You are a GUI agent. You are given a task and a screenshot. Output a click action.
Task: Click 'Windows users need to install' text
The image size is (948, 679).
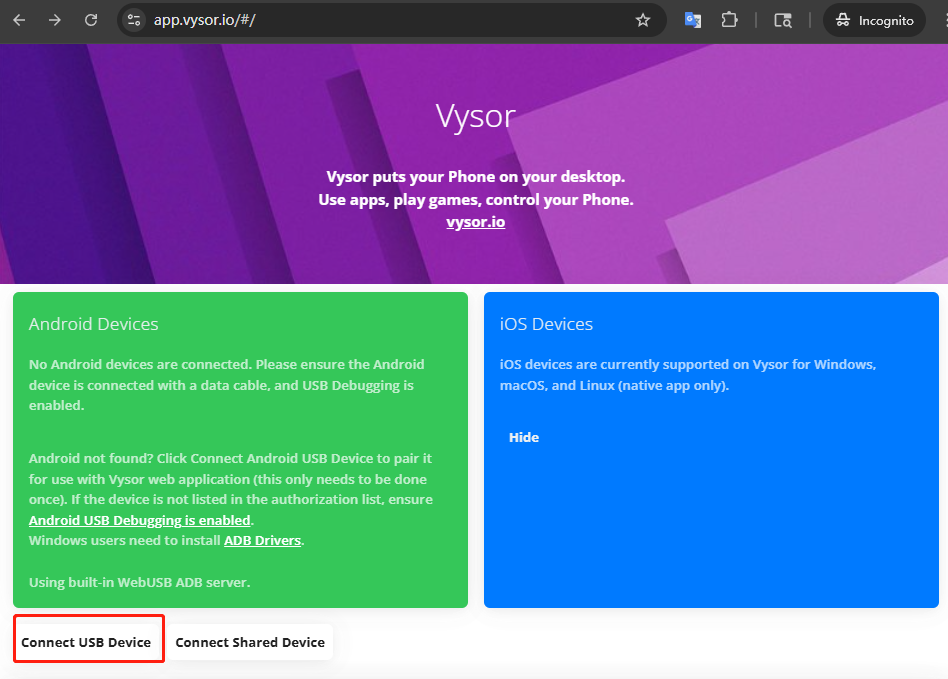[125, 541]
